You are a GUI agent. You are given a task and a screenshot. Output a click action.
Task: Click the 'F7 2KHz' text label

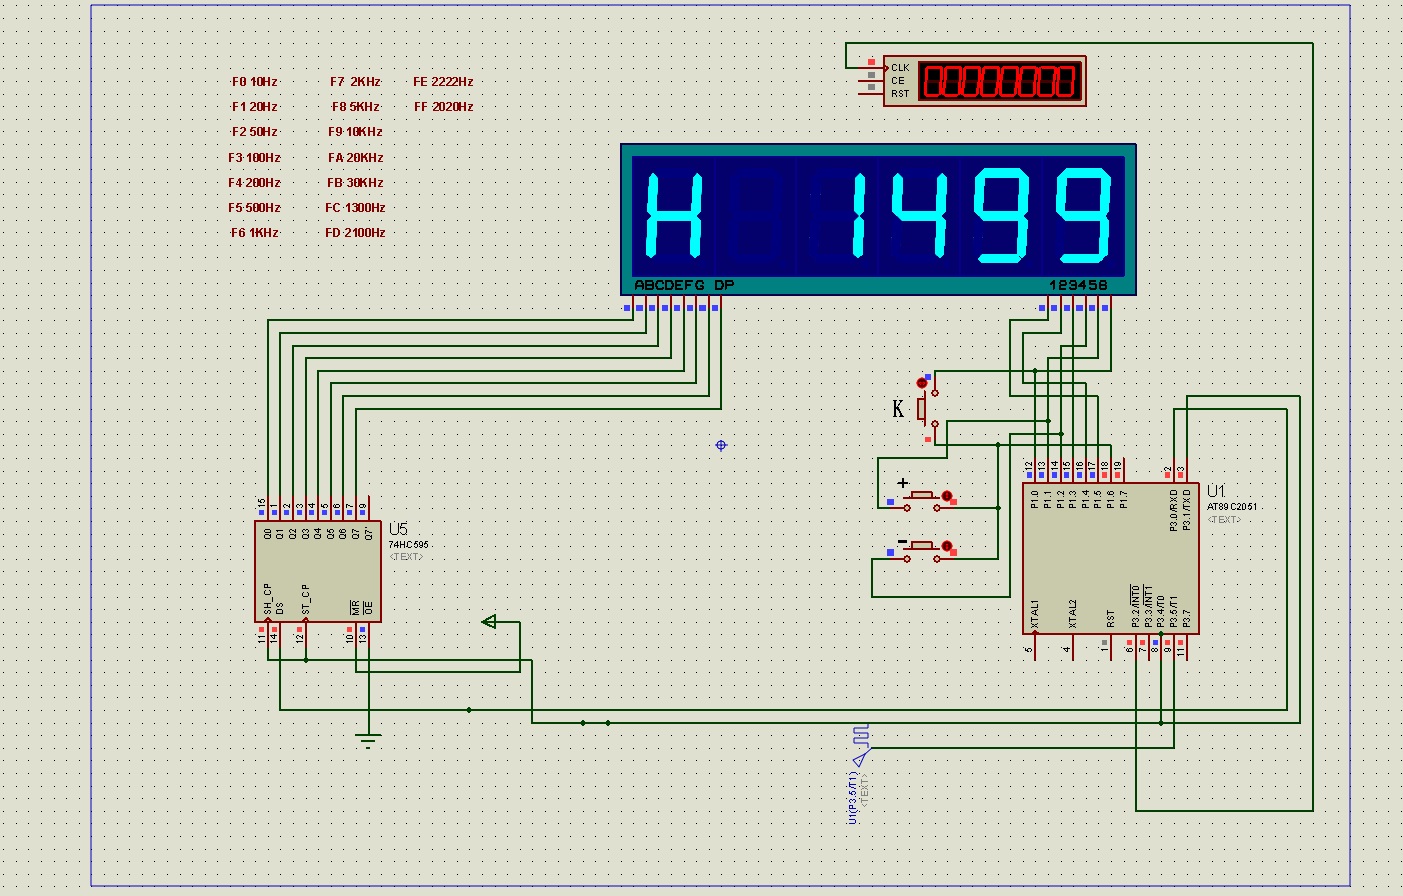pyautogui.click(x=355, y=82)
